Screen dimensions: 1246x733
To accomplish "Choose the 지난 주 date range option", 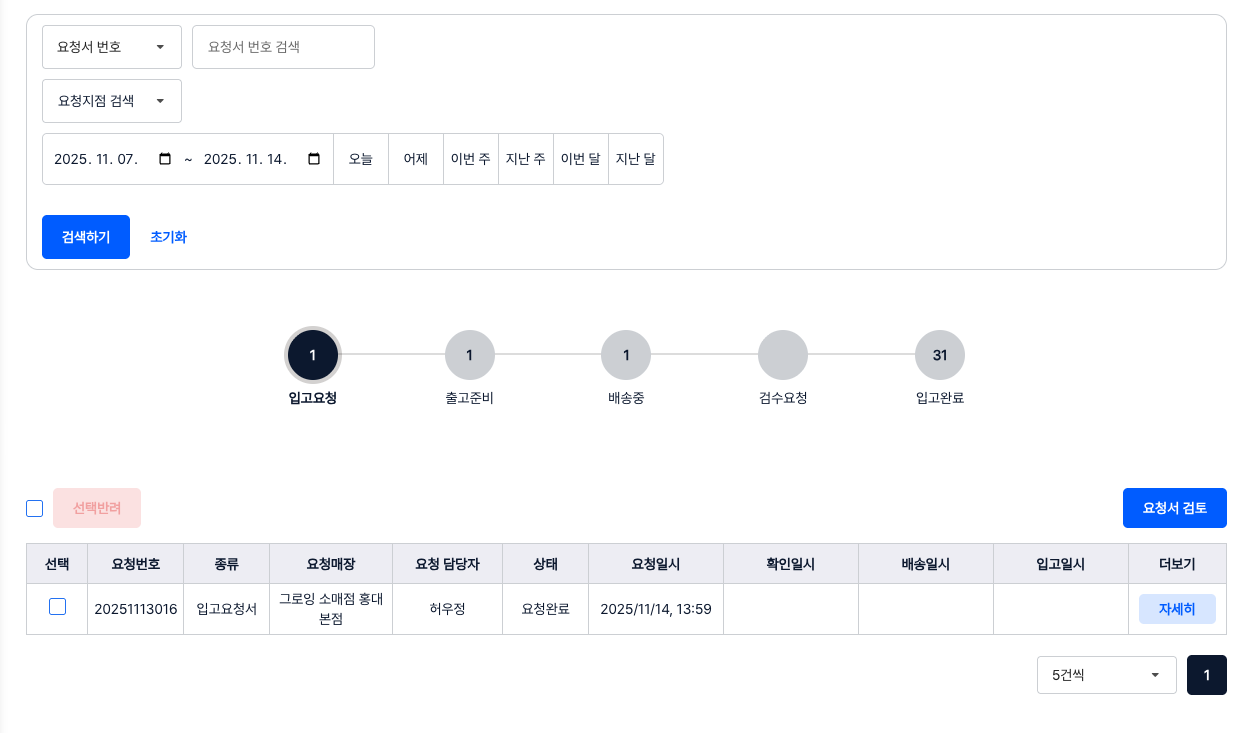I will [x=526, y=159].
